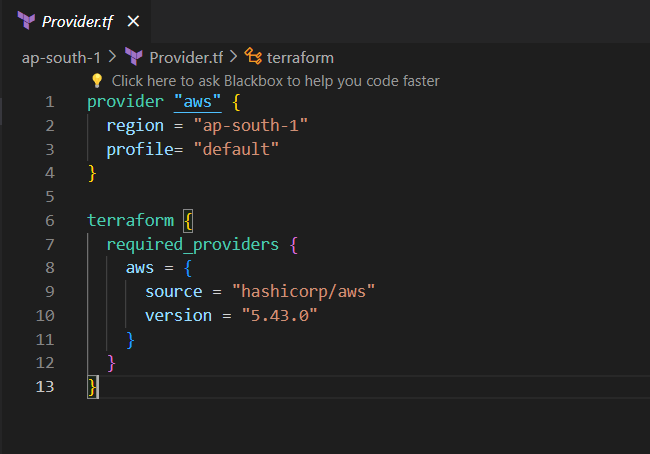Open ap-south-1 folder breadcrumb
650x454 pixels.
tap(61, 58)
